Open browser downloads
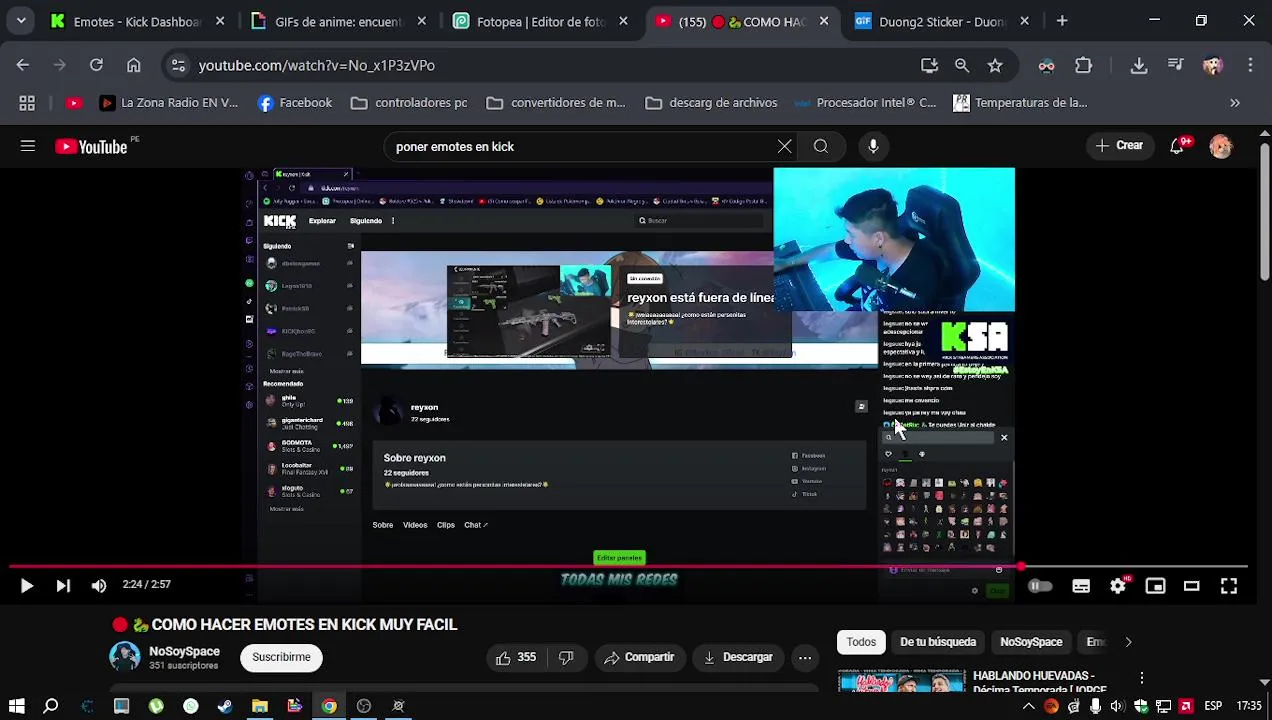 (x=1139, y=65)
